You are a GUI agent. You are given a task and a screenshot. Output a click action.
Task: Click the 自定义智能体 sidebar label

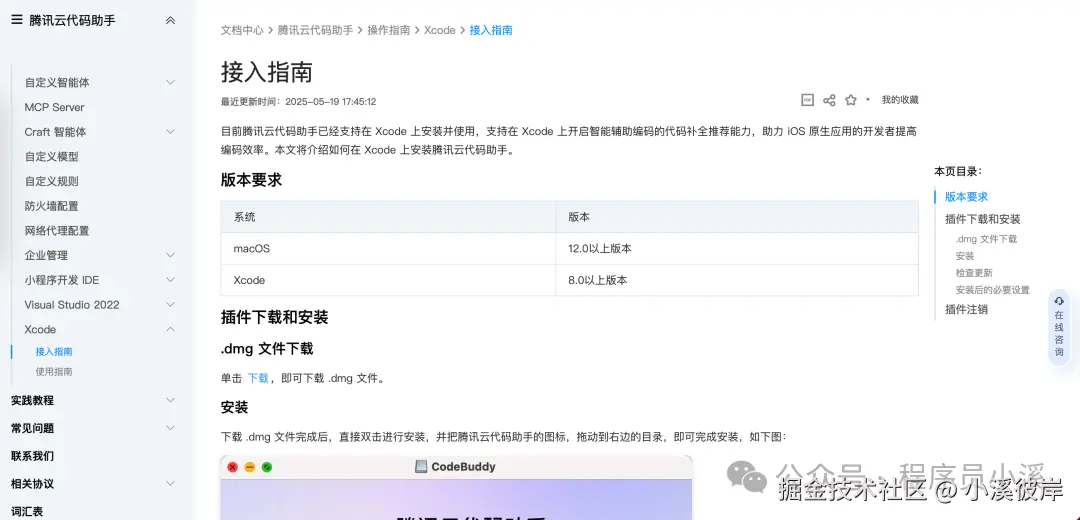57,83
